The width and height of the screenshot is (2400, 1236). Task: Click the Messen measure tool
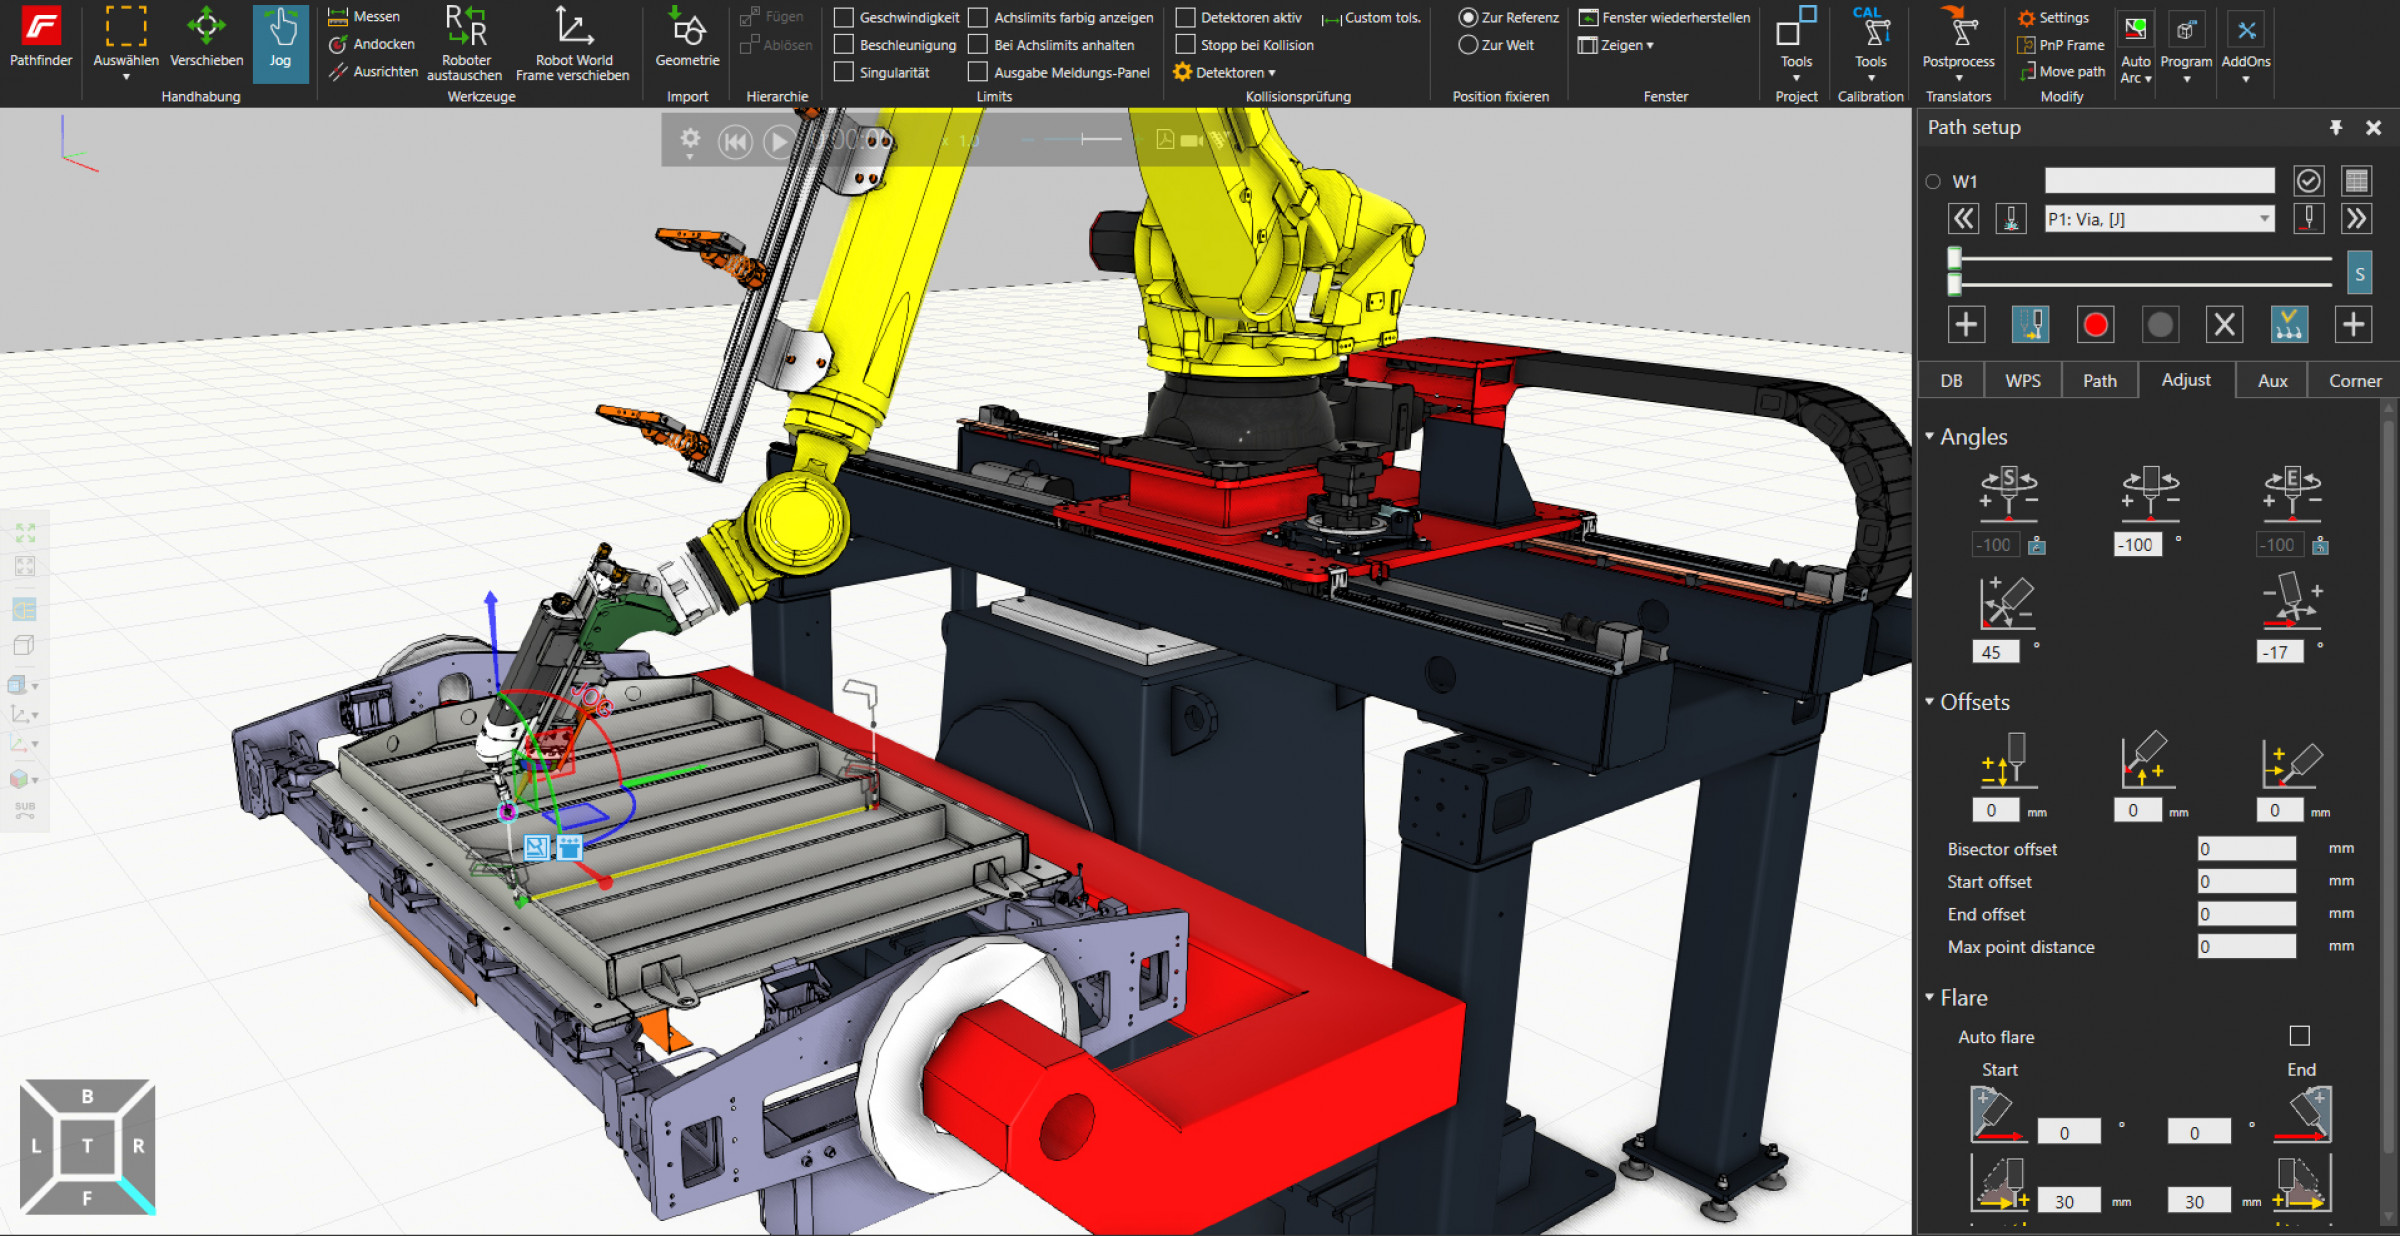click(x=364, y=17)
